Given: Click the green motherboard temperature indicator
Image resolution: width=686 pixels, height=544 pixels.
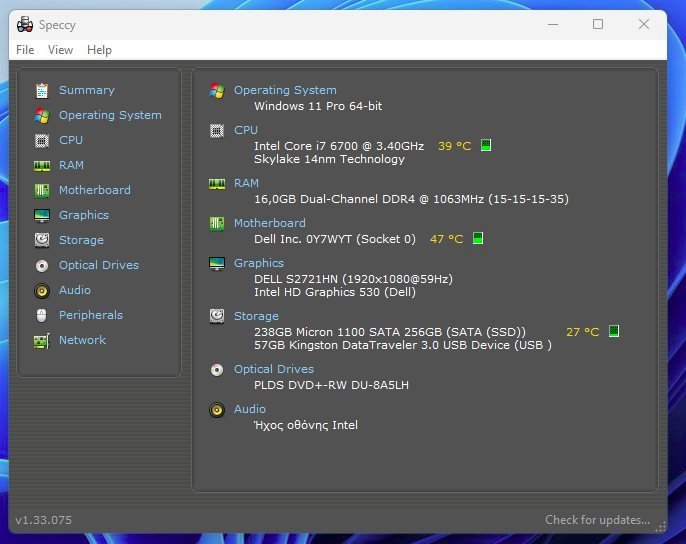Looking at the screenshot, I should tap(478, 239).
